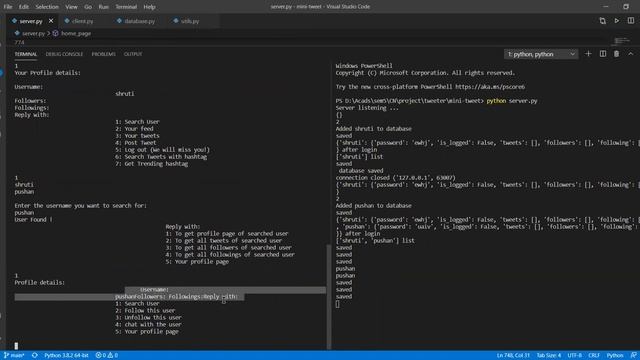Click the 'connection closed' output line

click(x=396, y=178)
